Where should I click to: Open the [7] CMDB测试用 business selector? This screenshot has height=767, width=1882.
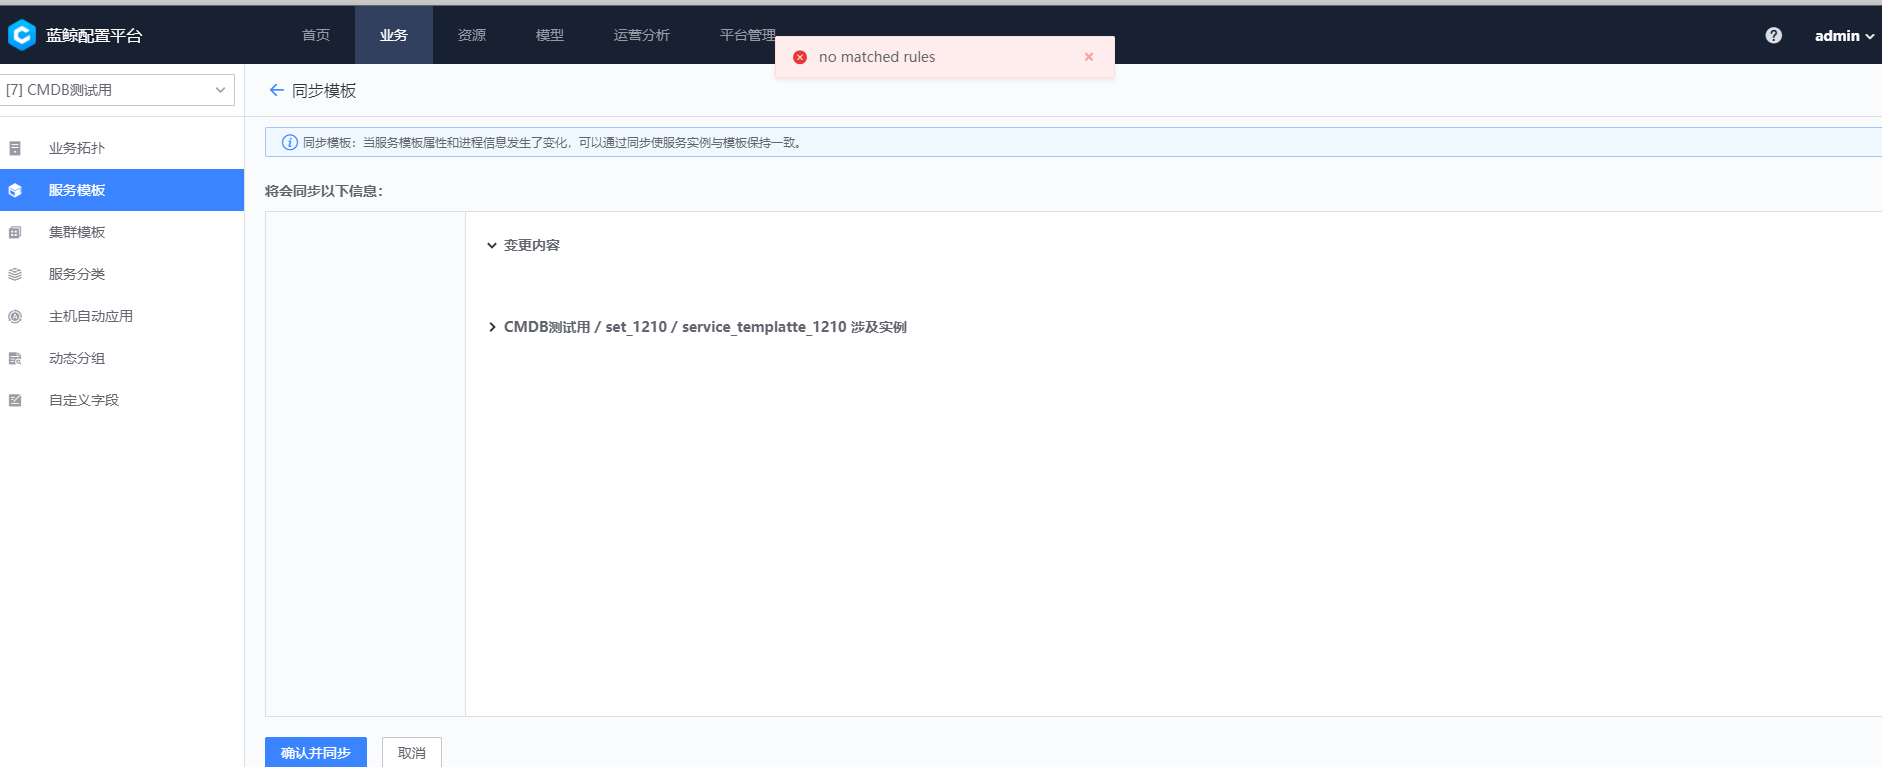117,90
